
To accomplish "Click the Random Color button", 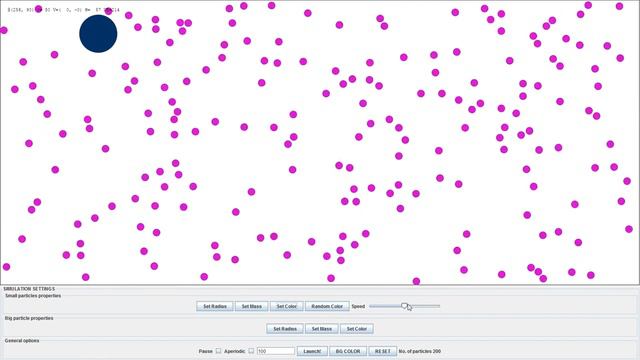I will 327,306.
